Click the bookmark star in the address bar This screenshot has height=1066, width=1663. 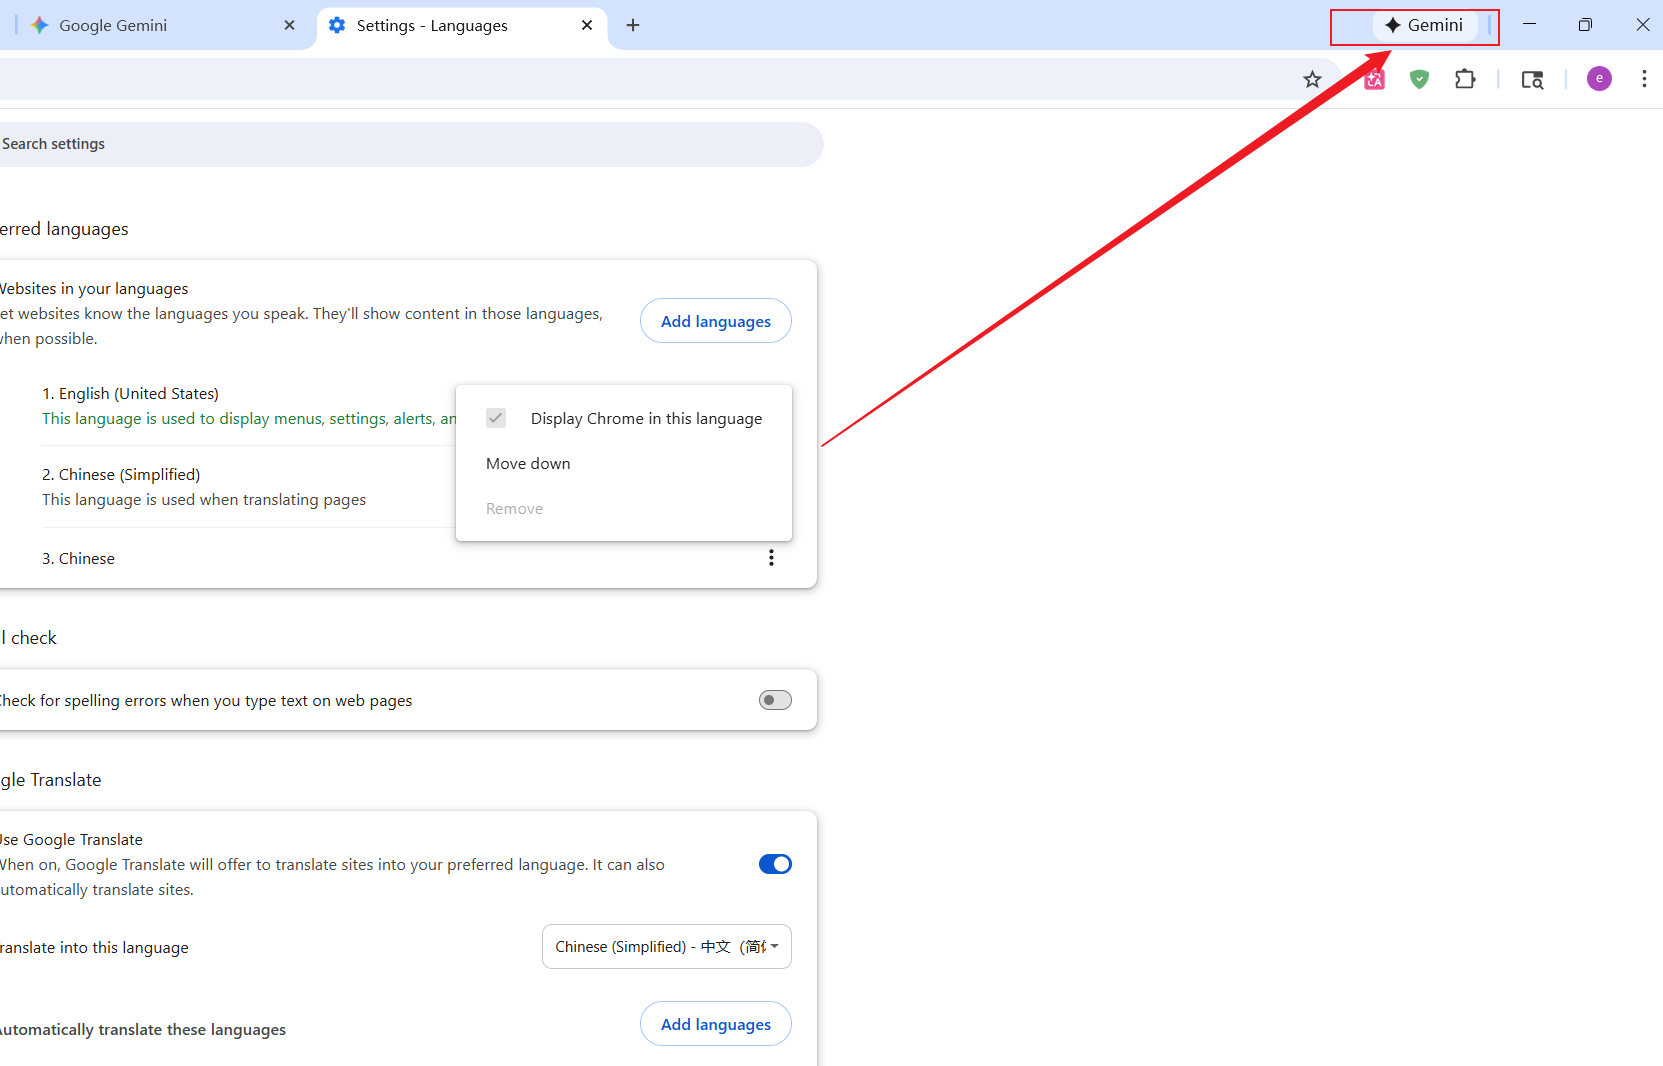point(1313,79)
